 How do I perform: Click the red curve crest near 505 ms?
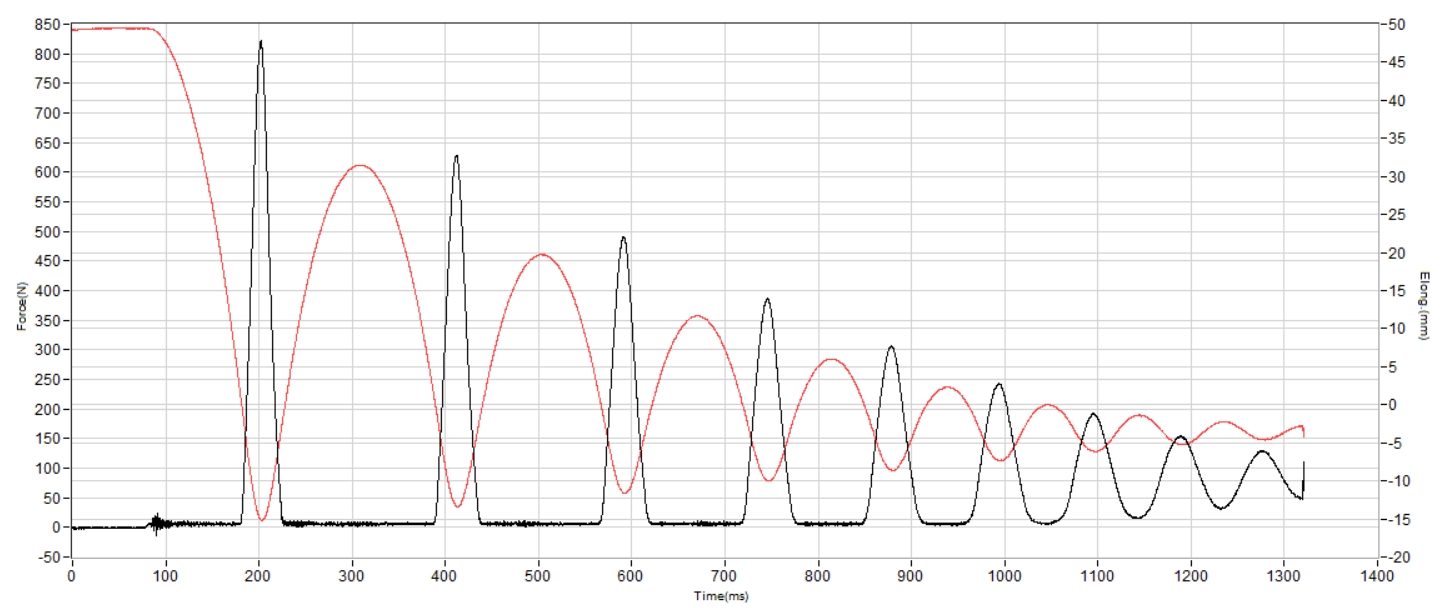tap(541, 254)
